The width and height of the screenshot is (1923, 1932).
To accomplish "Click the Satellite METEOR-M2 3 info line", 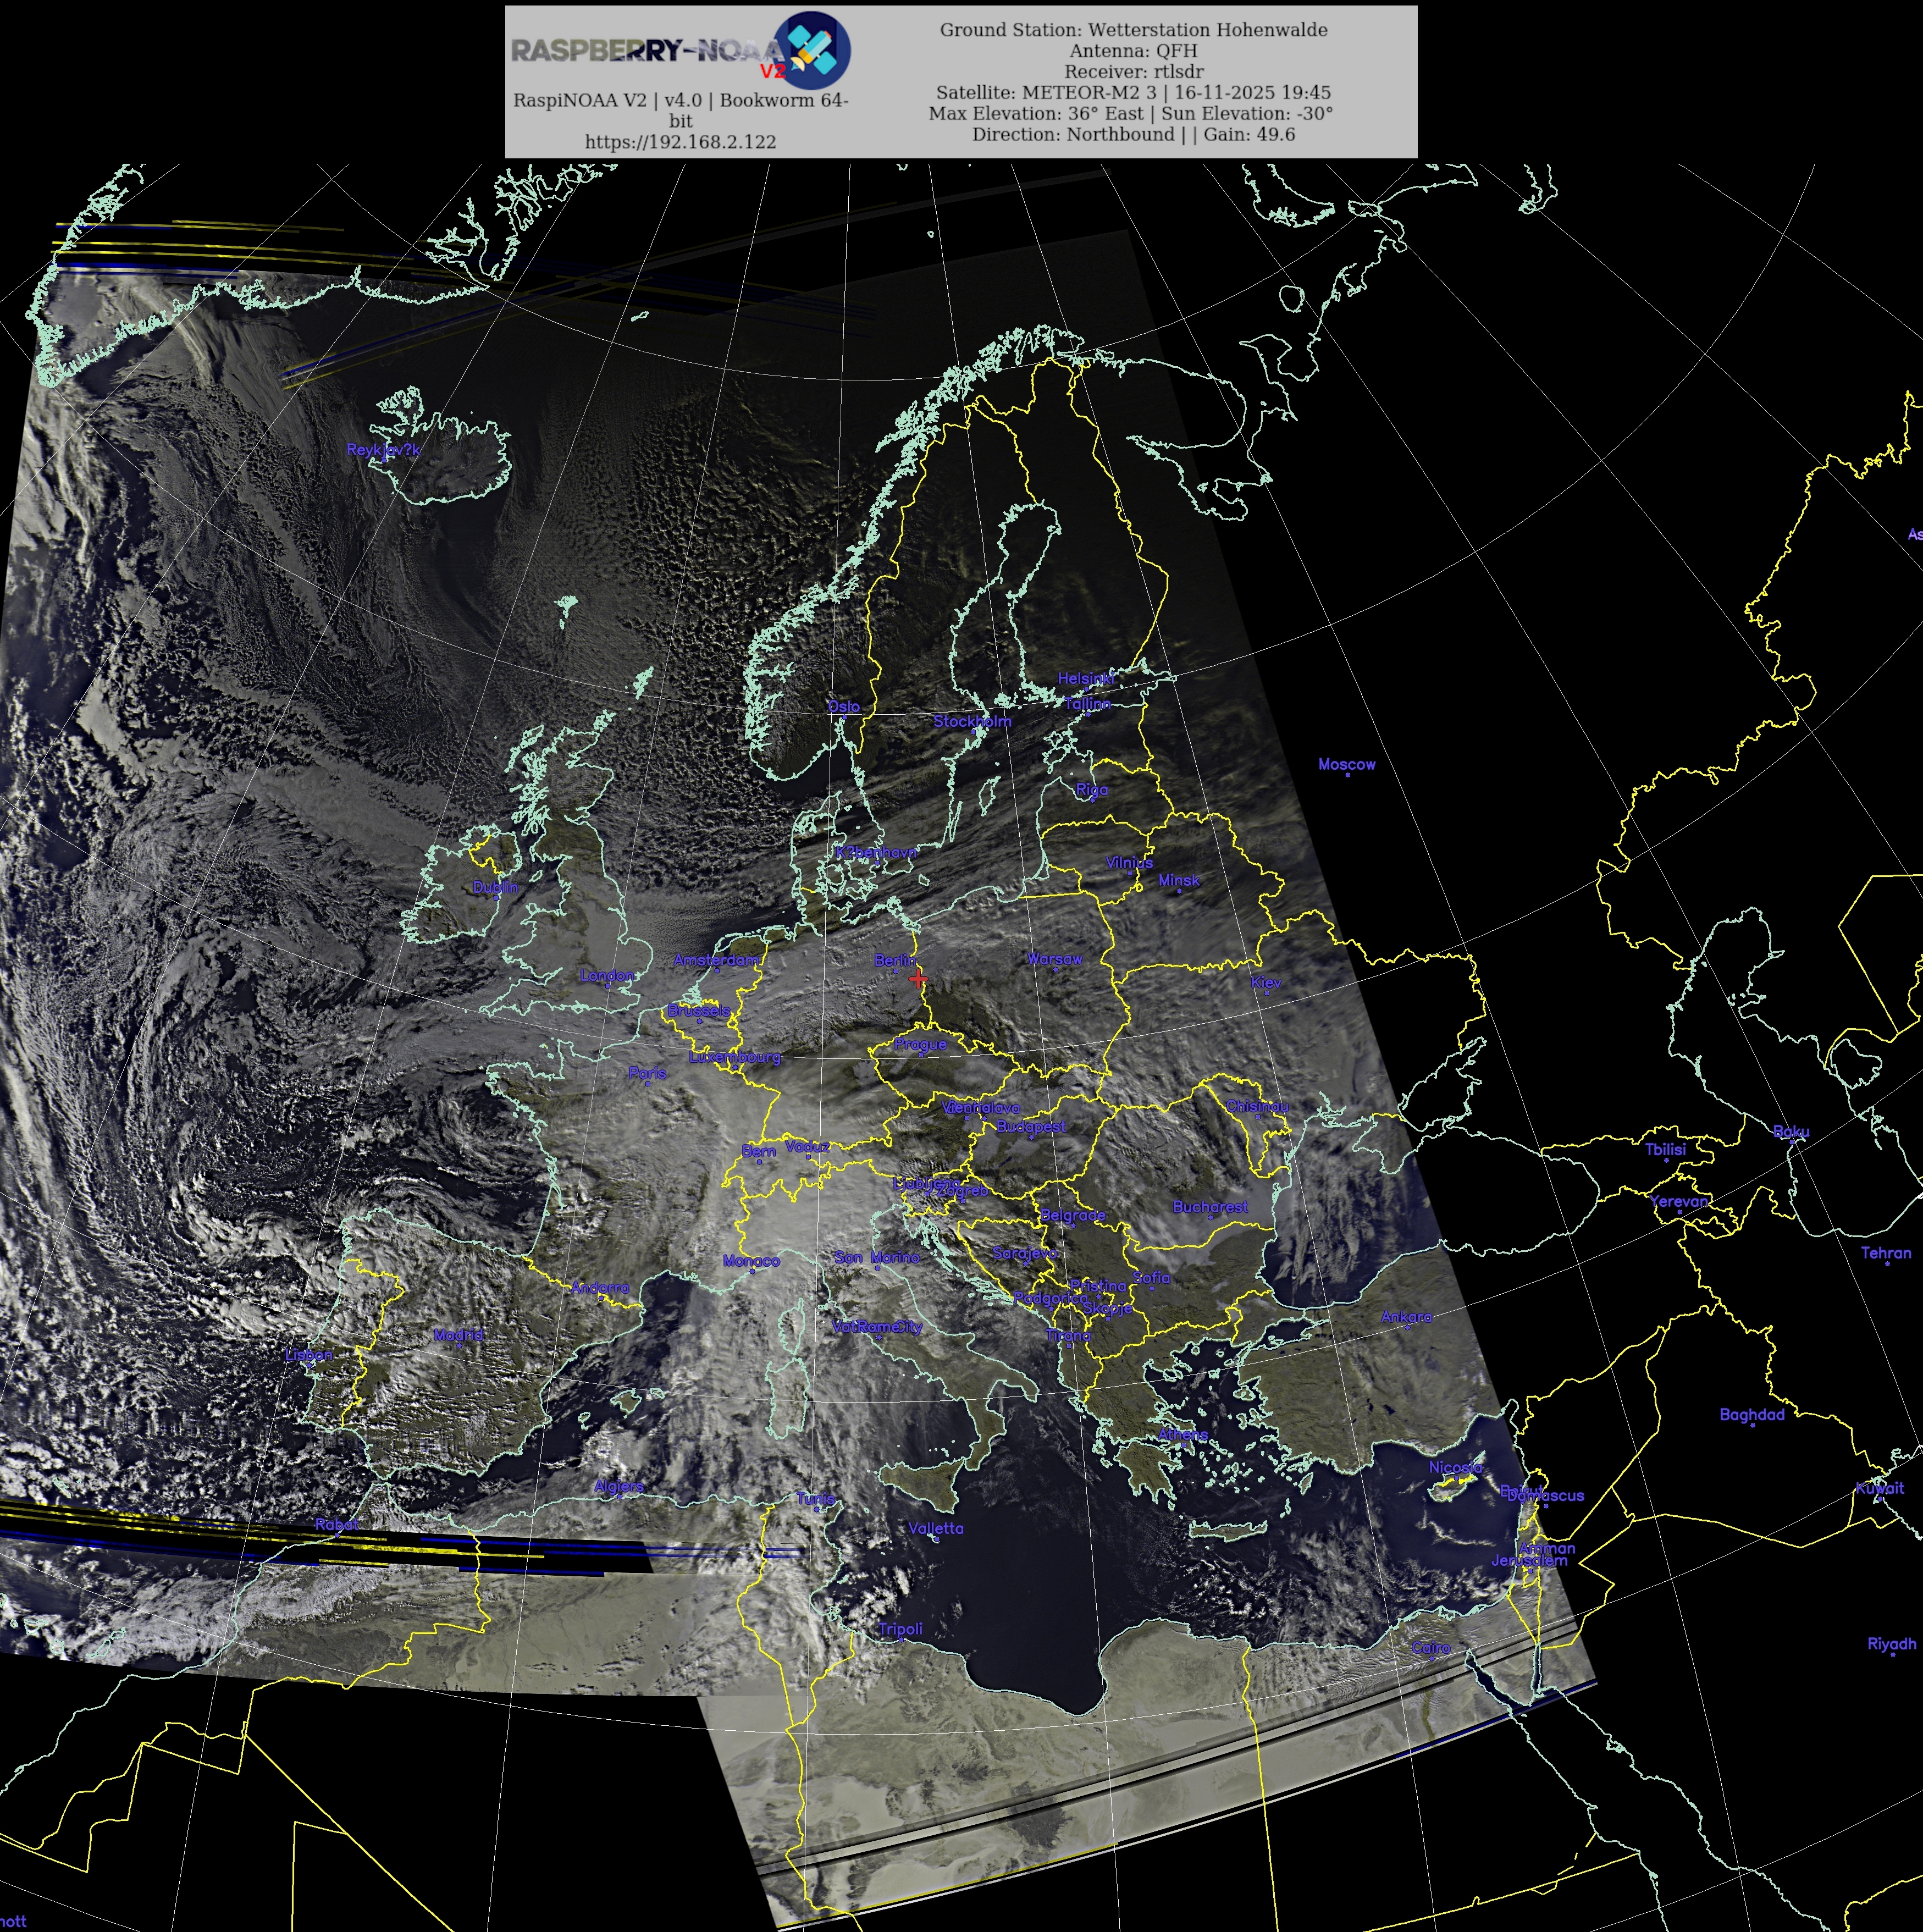I will [1133, 92].
